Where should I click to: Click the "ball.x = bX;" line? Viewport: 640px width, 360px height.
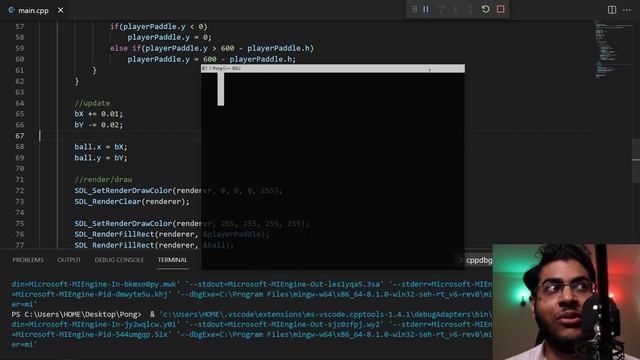pyautogui.click(x=101, y=147)
